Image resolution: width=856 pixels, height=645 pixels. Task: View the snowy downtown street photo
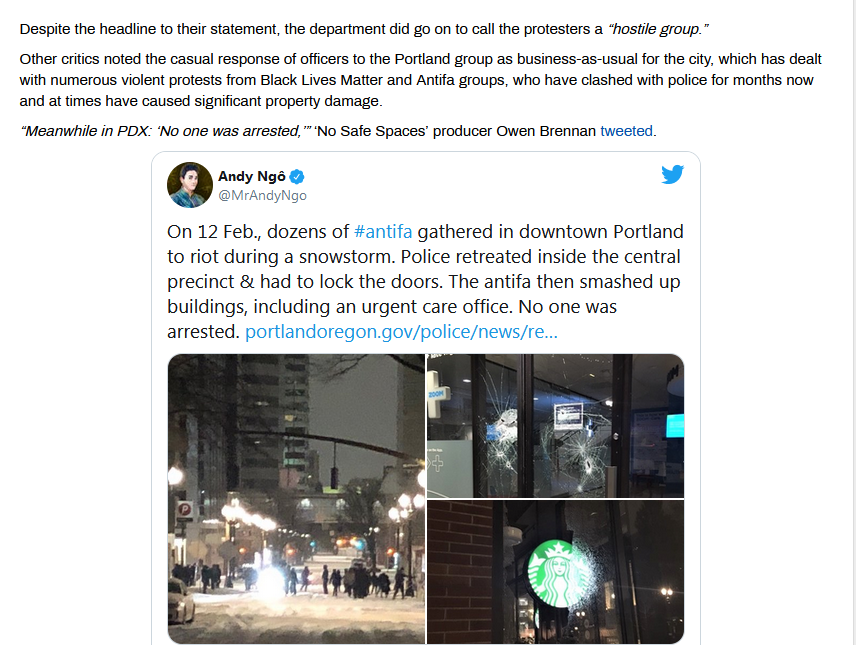[x=296, y=499]
